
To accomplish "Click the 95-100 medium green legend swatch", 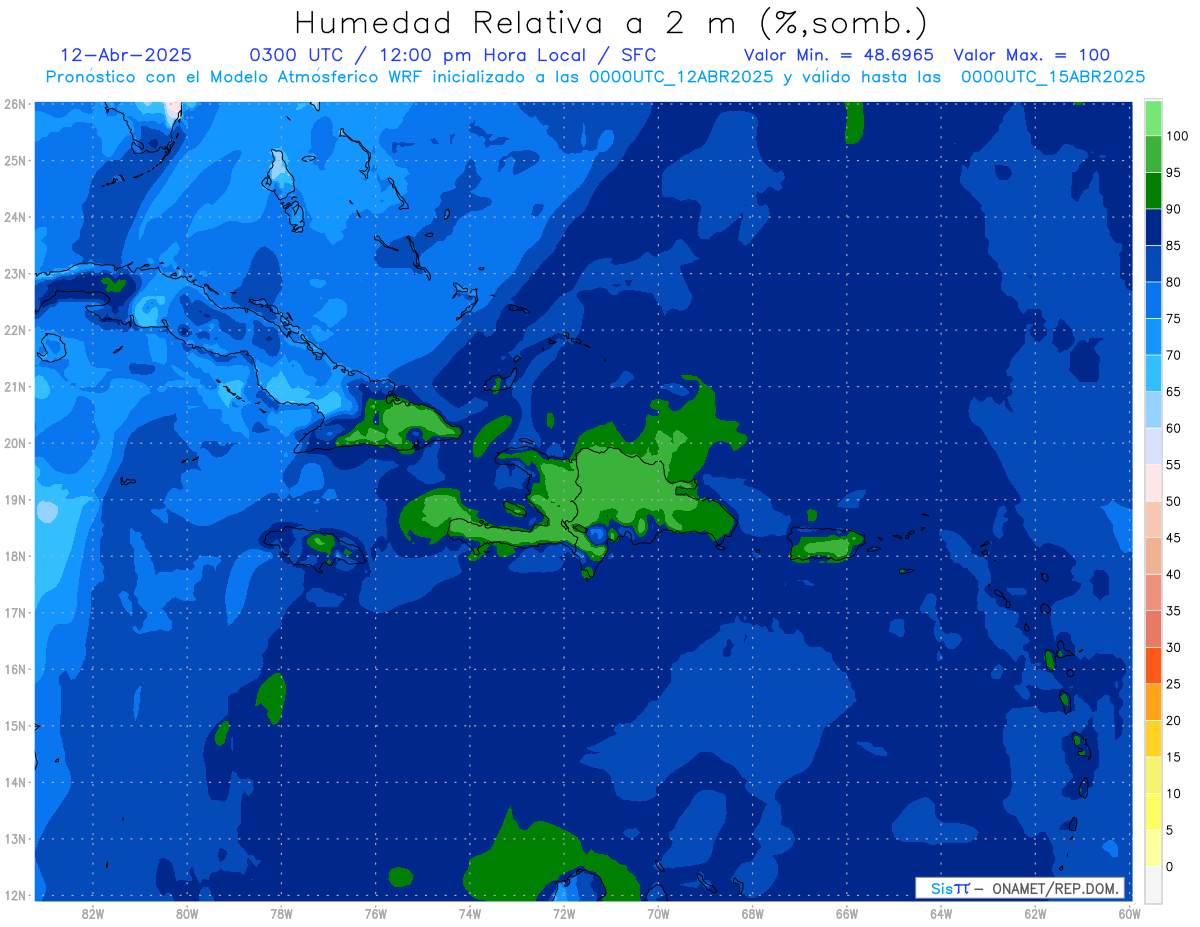I will click(1153, 154).
